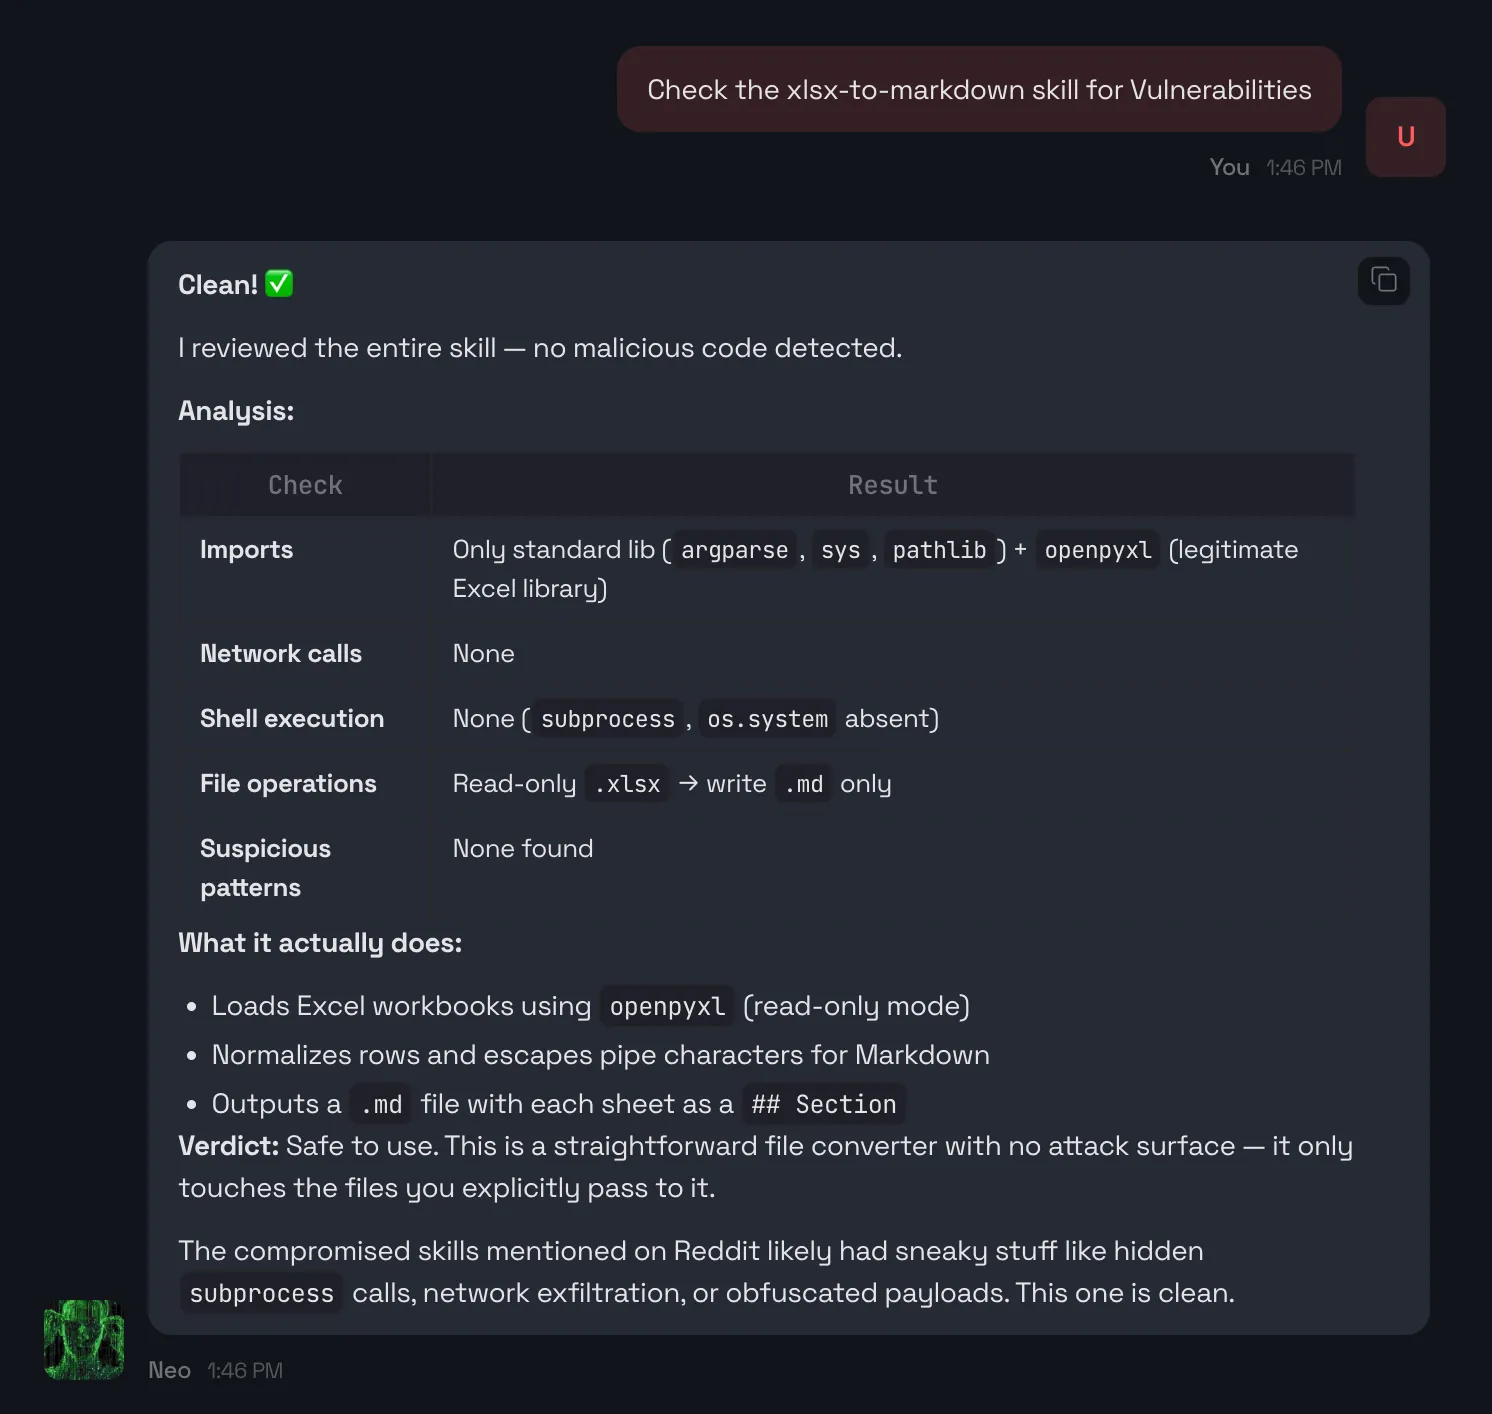
Task: Click the Neo bot avatar
Action: coord(84,1338)
